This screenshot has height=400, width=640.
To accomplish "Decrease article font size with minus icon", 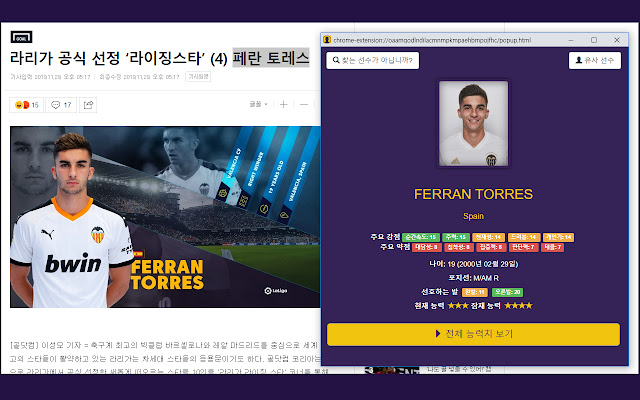I will pos(304,104).
